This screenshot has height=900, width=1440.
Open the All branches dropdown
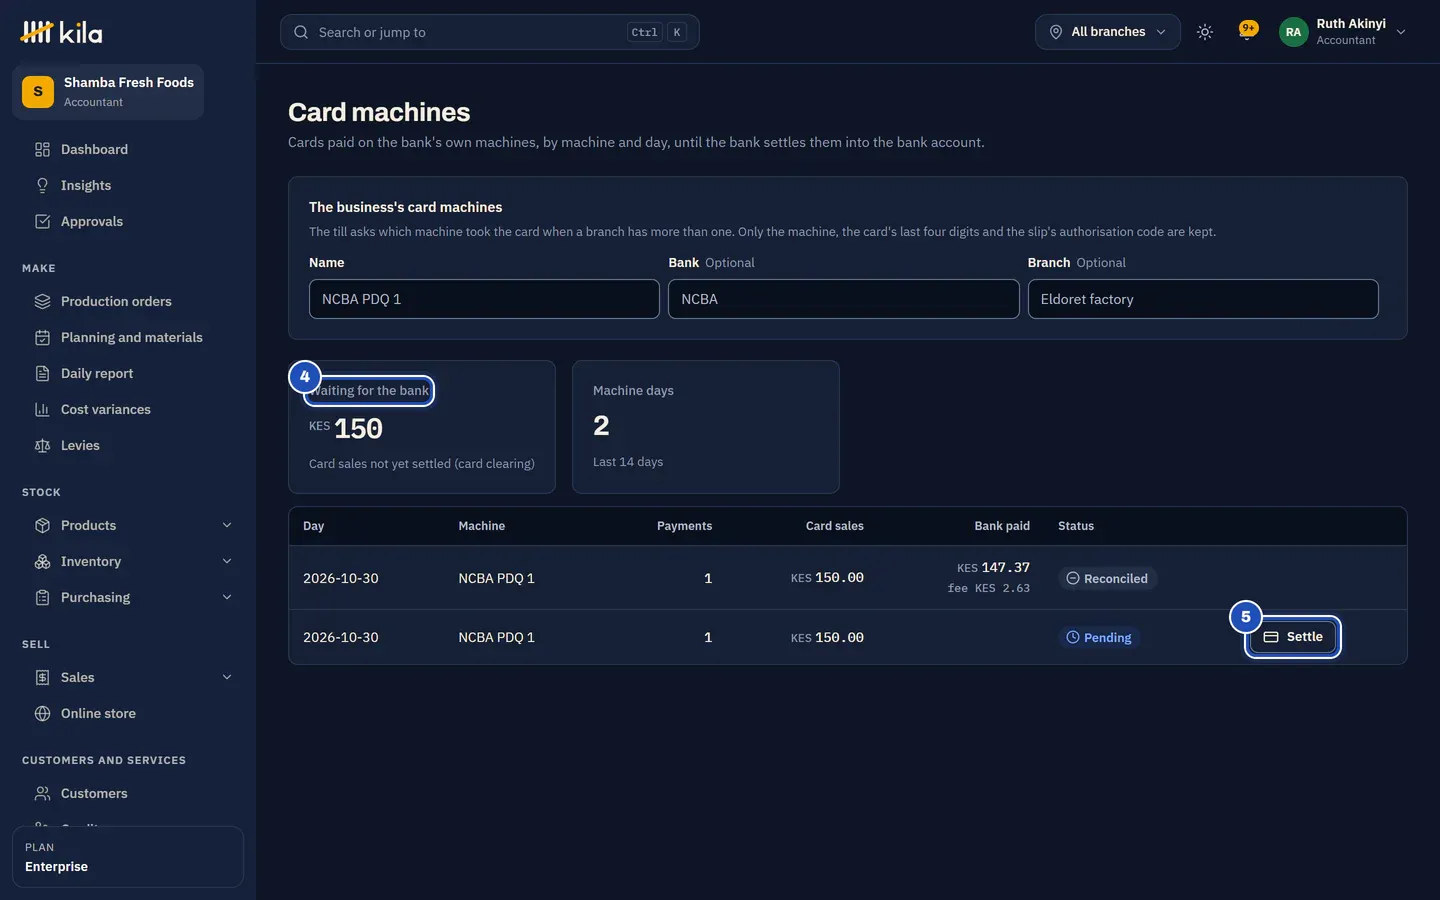click(1107, 32)
